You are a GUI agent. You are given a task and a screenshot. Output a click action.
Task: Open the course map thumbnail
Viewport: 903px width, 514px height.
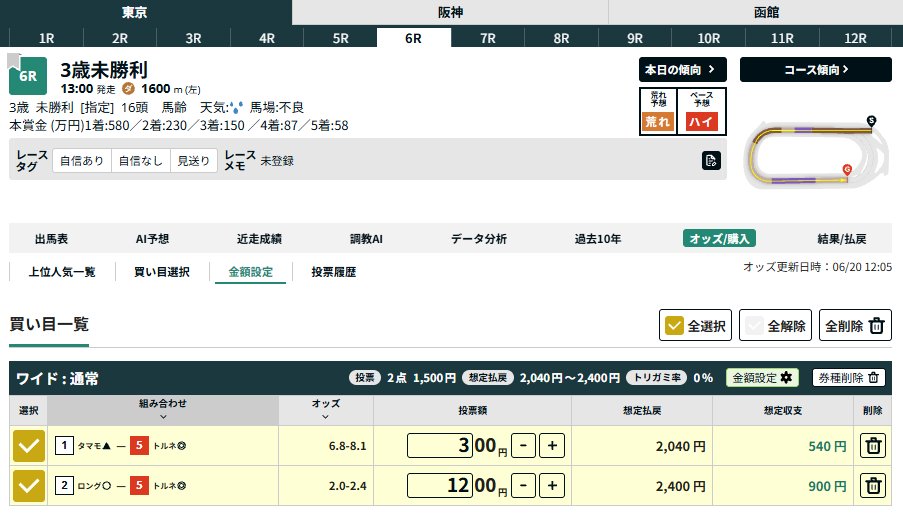tap(814, 151)
